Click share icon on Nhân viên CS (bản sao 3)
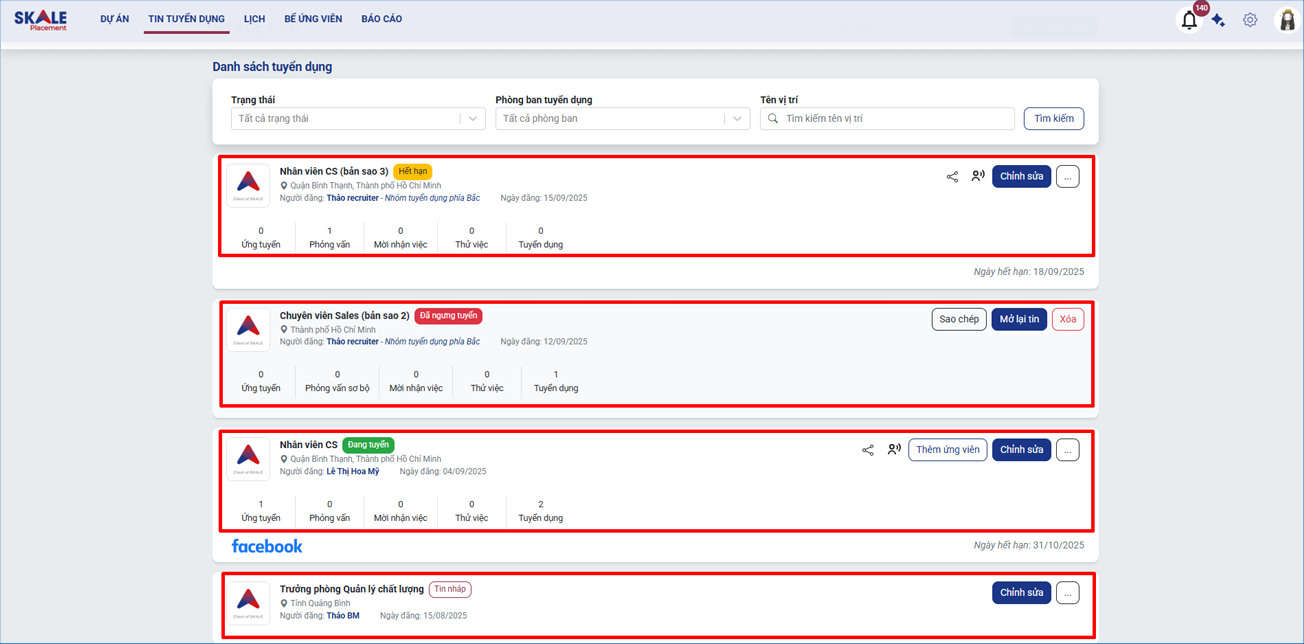Image resolution: width=1304 pixels, height=644 pixels. pos(952,177)
